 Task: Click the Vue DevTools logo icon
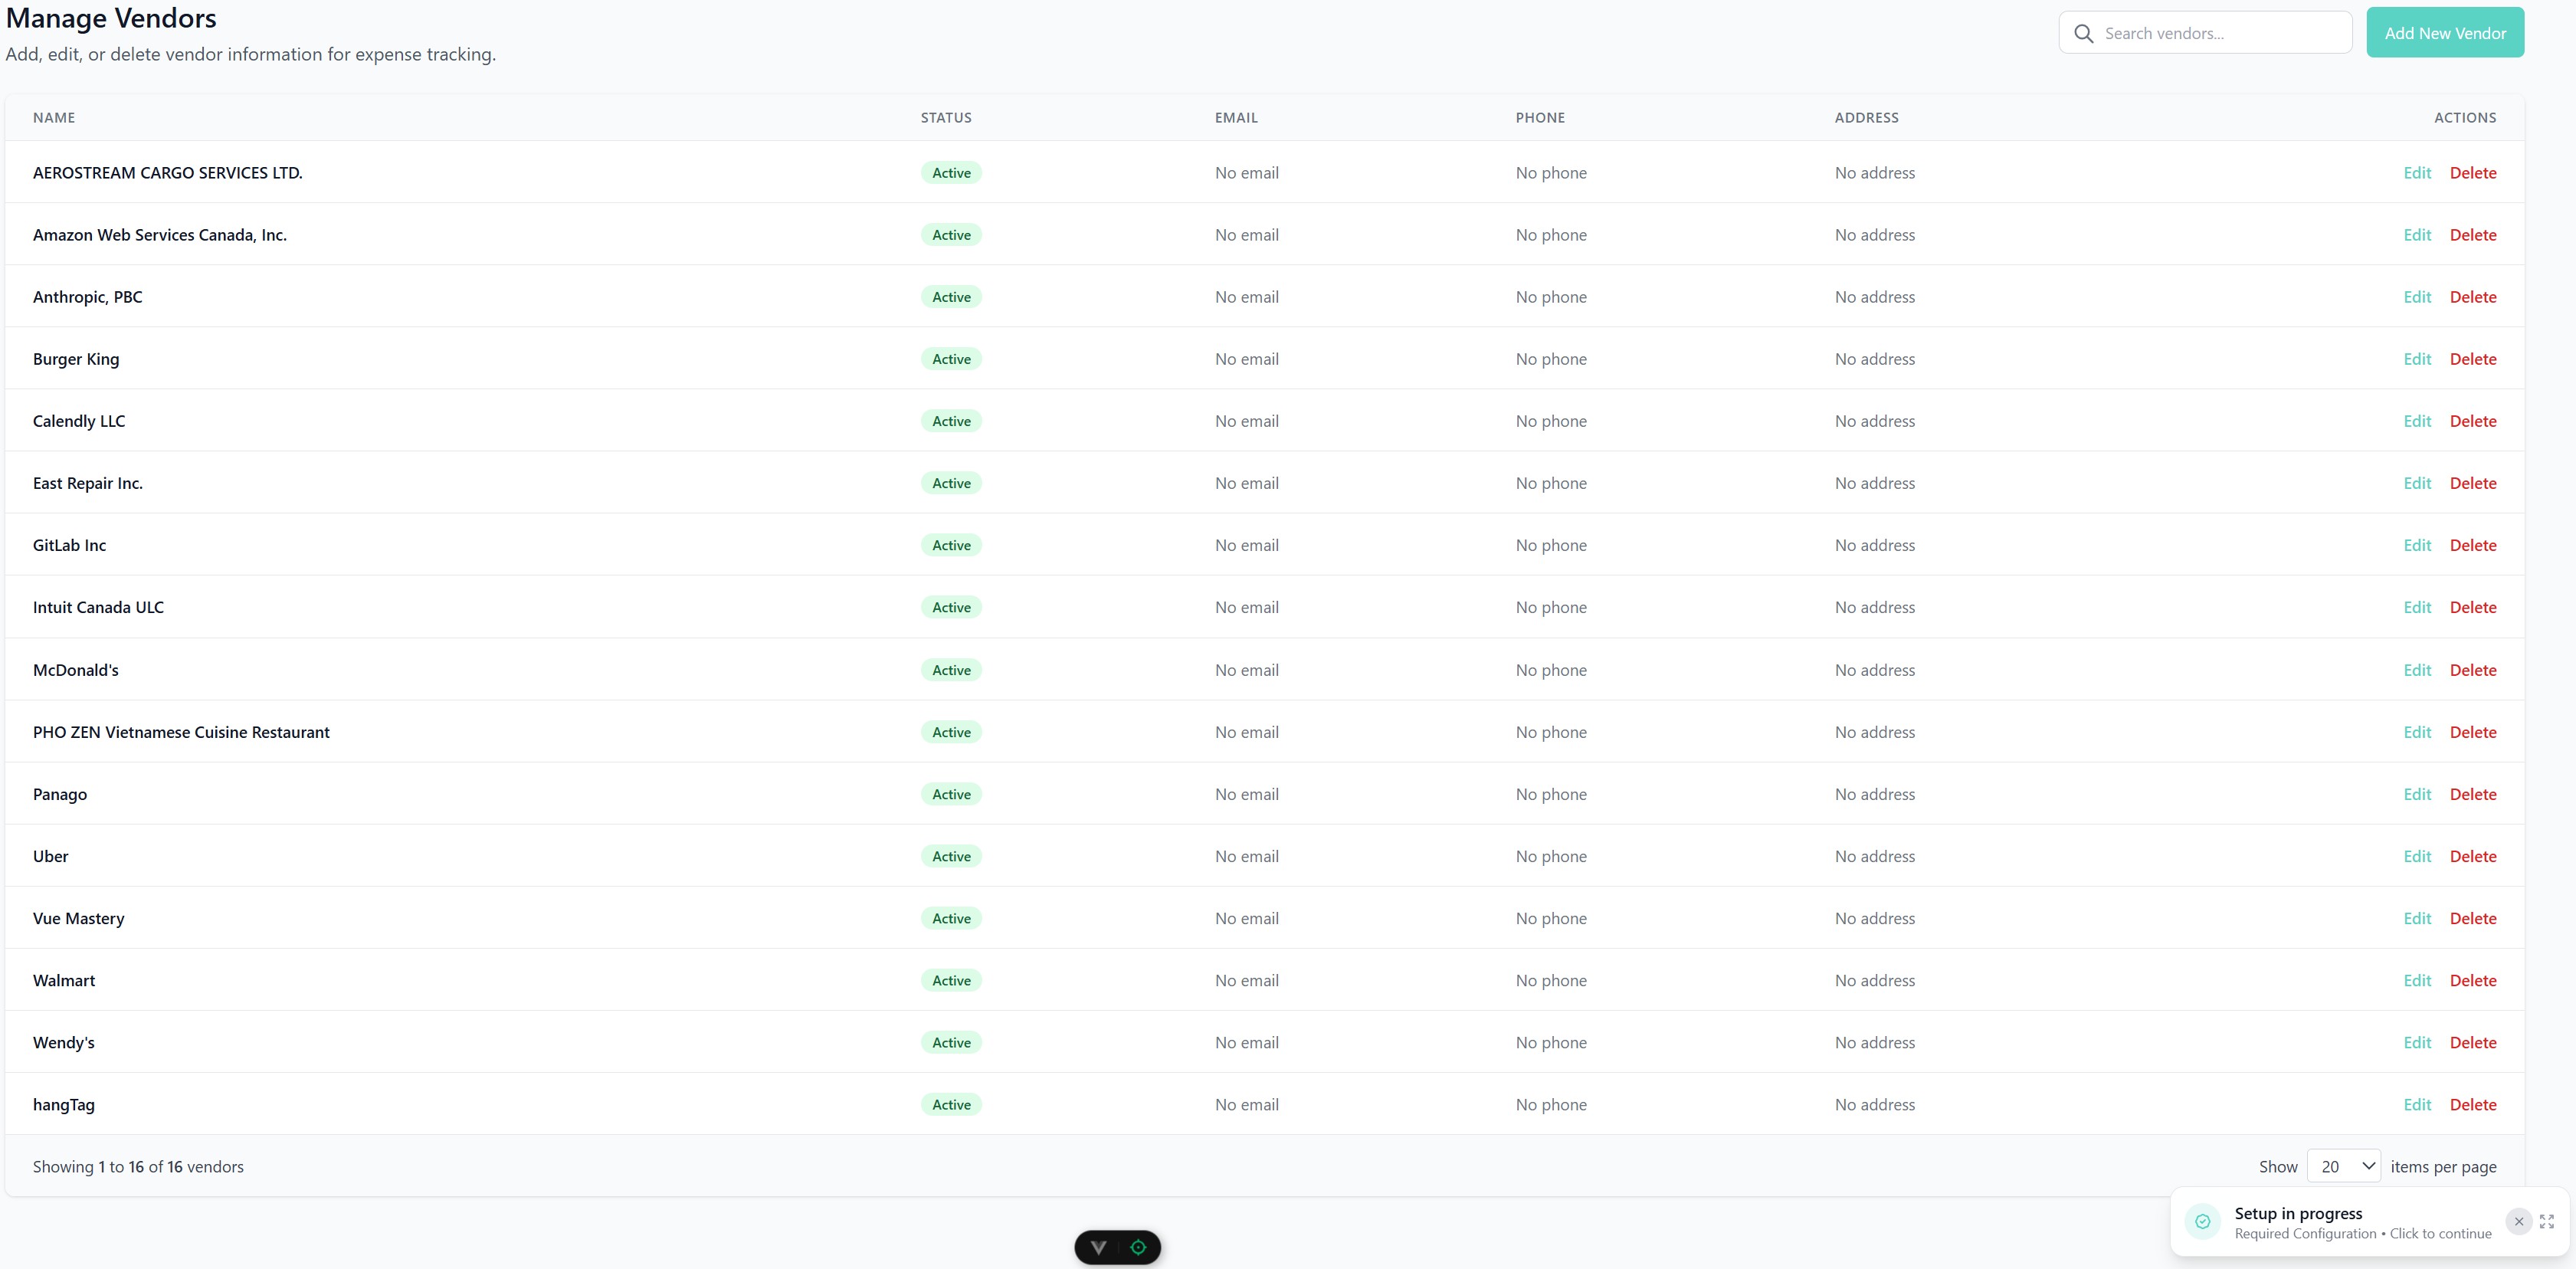pyautogui.click(x=1098, y=1247)
